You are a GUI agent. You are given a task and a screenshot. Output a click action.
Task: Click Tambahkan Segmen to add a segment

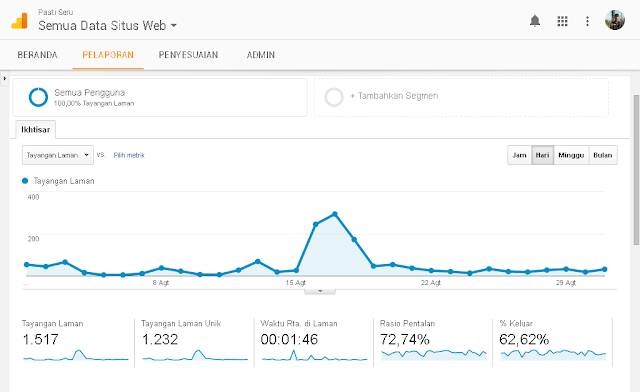394,96
